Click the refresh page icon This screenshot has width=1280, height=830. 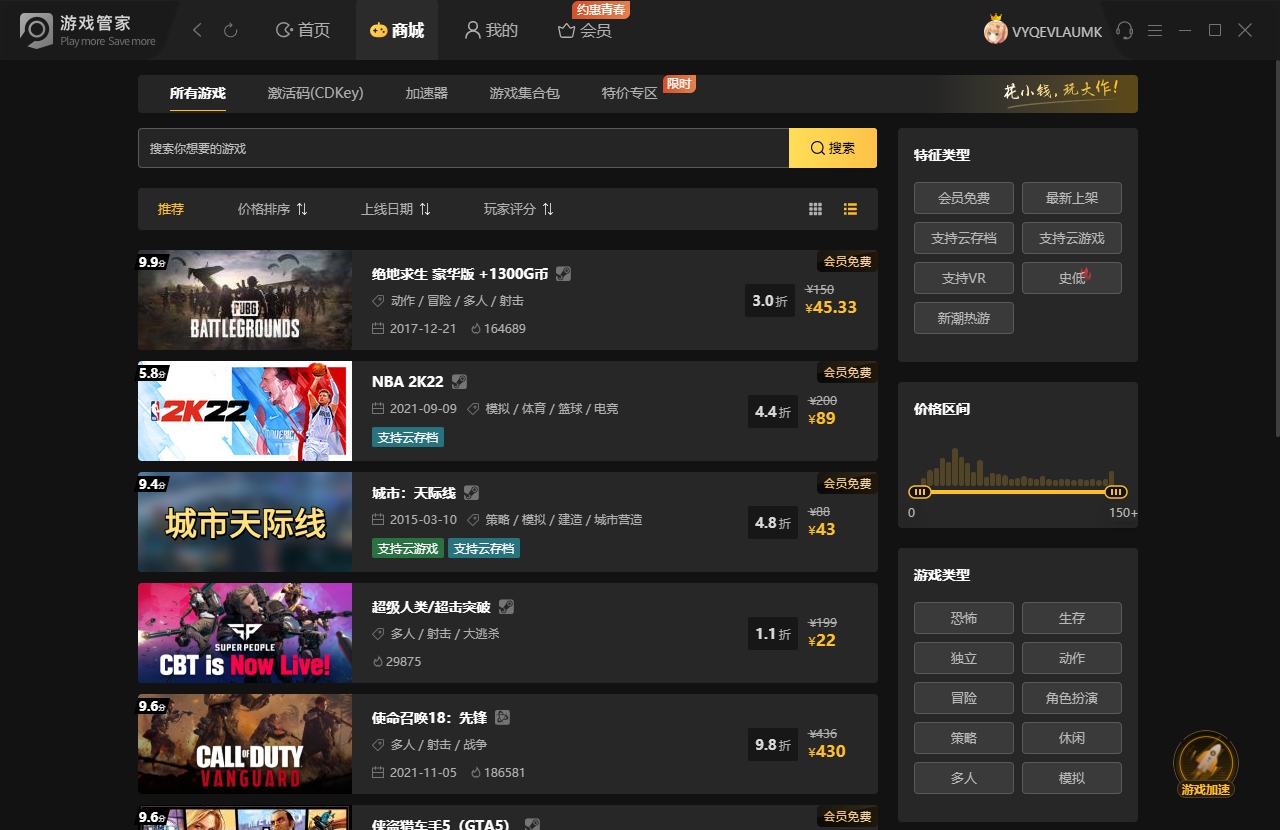pyautogui.click(x=230, y=31)
